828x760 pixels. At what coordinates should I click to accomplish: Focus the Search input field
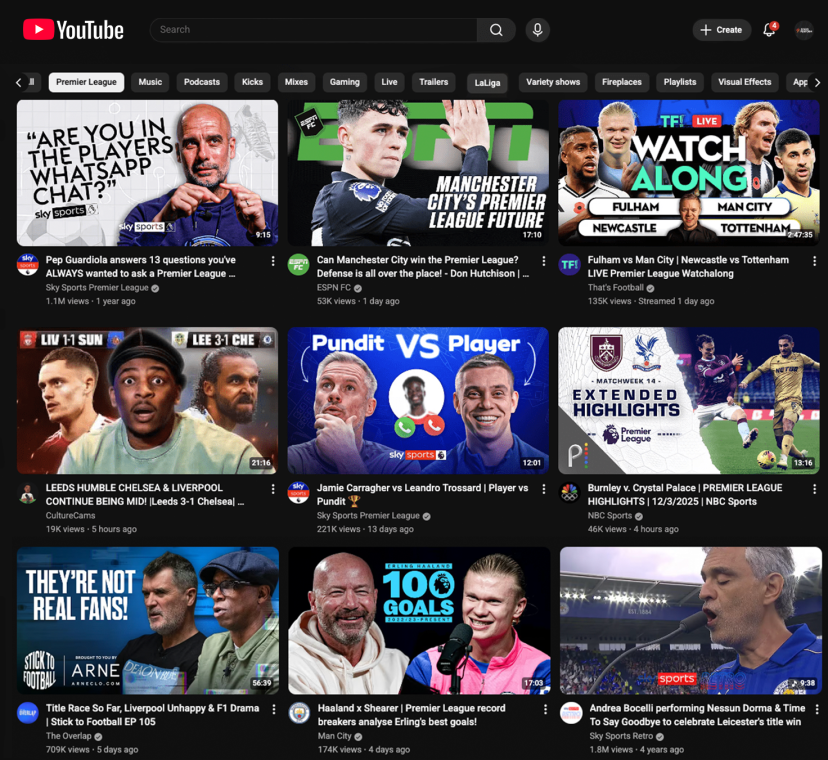[x=314, y=30]
